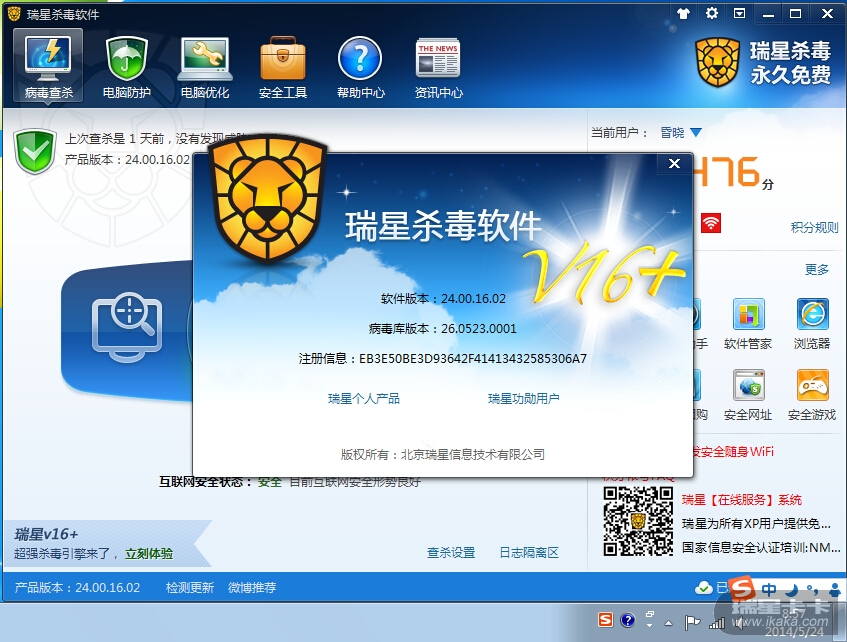Open 查杀设置 scan settings

(451, 553)
